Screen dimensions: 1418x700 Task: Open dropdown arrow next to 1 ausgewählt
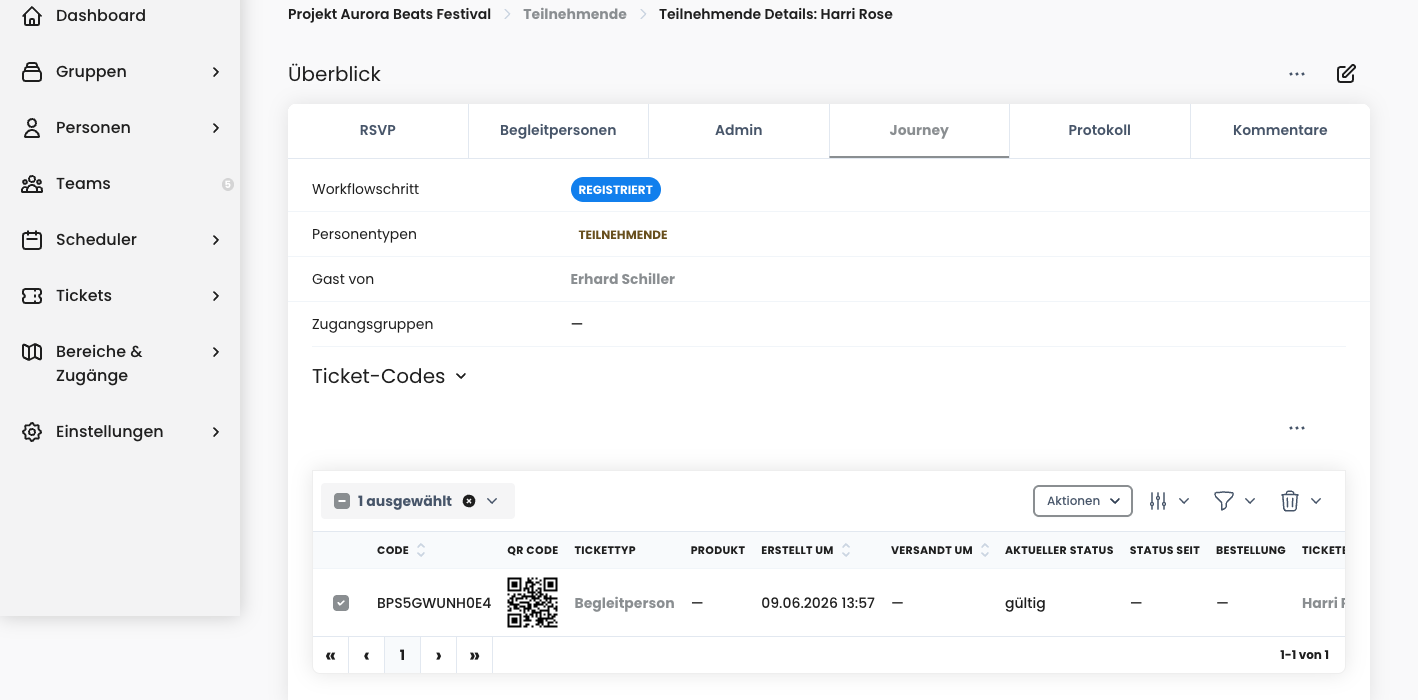click(492, 501)
